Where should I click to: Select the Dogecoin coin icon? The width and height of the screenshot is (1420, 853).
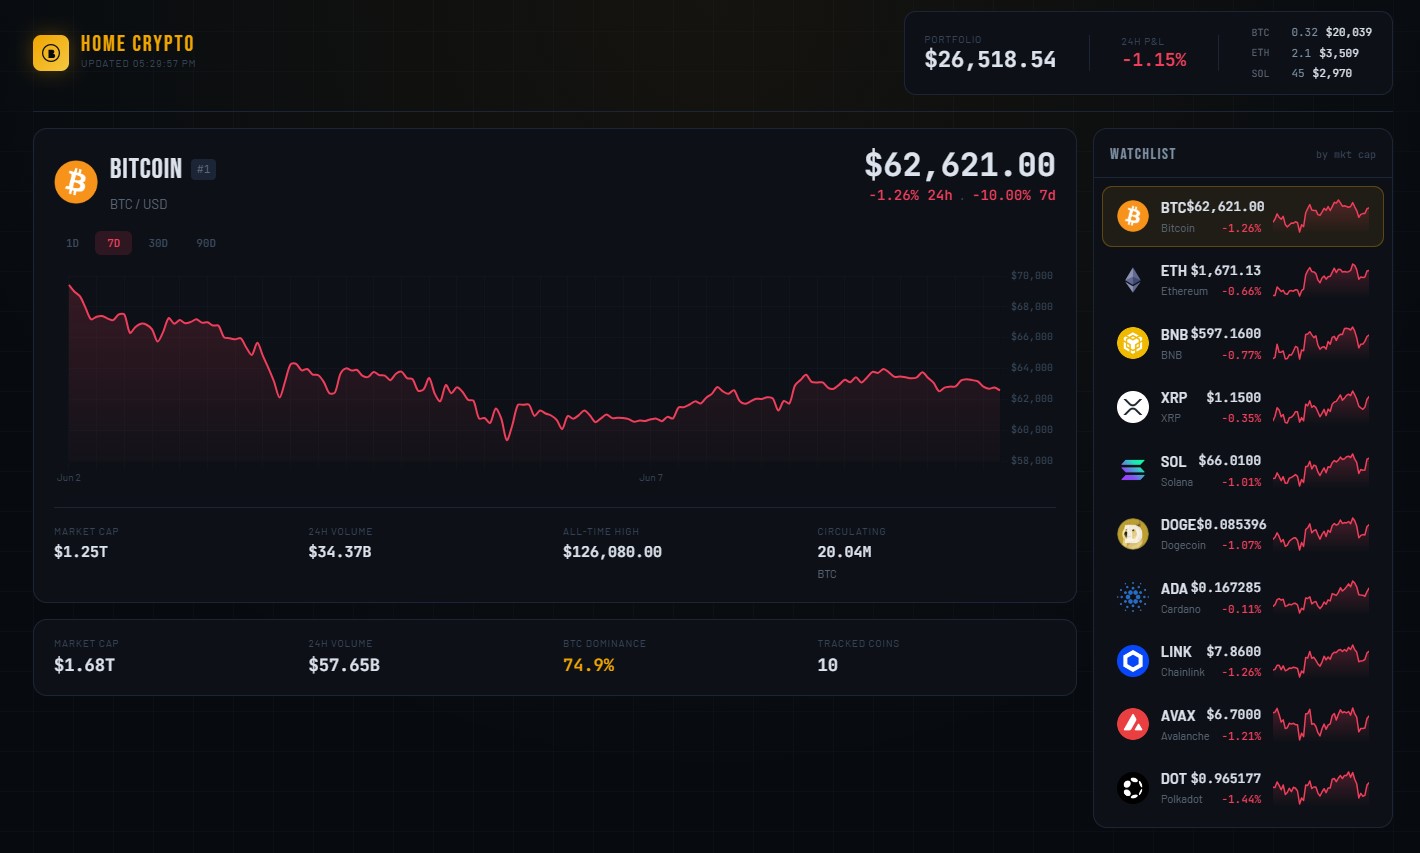point(1133,534)
